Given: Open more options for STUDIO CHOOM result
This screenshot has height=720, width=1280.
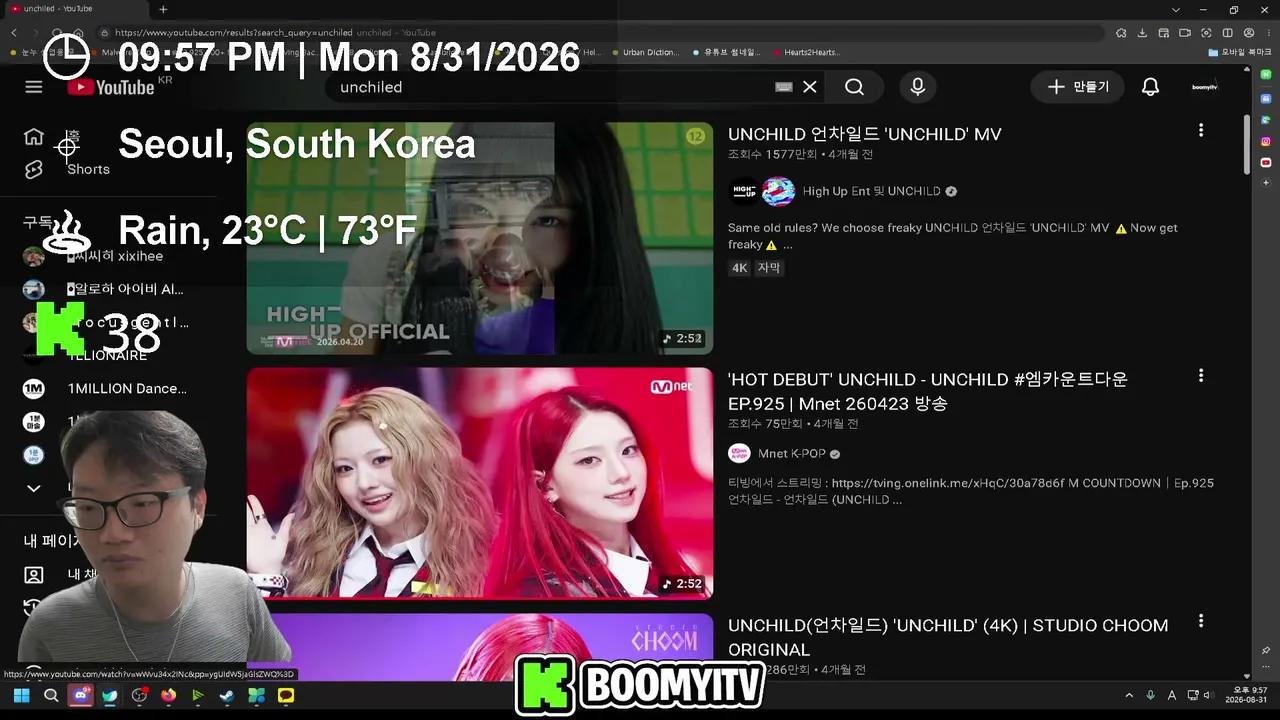Looking at the screenshot, I should (x=1201, y=621).
